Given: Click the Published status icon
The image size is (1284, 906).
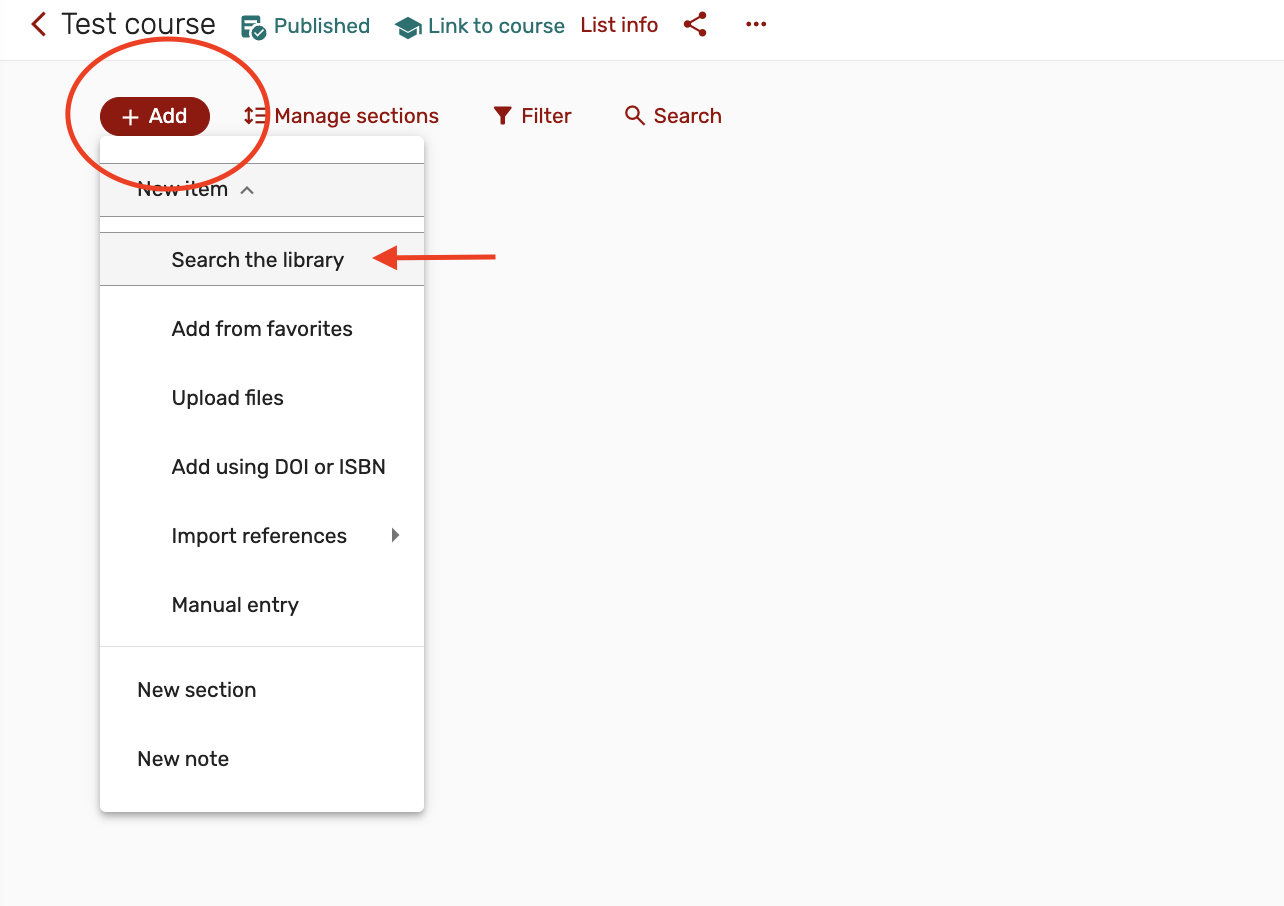Looking at the screenshot, I should 254,27.
